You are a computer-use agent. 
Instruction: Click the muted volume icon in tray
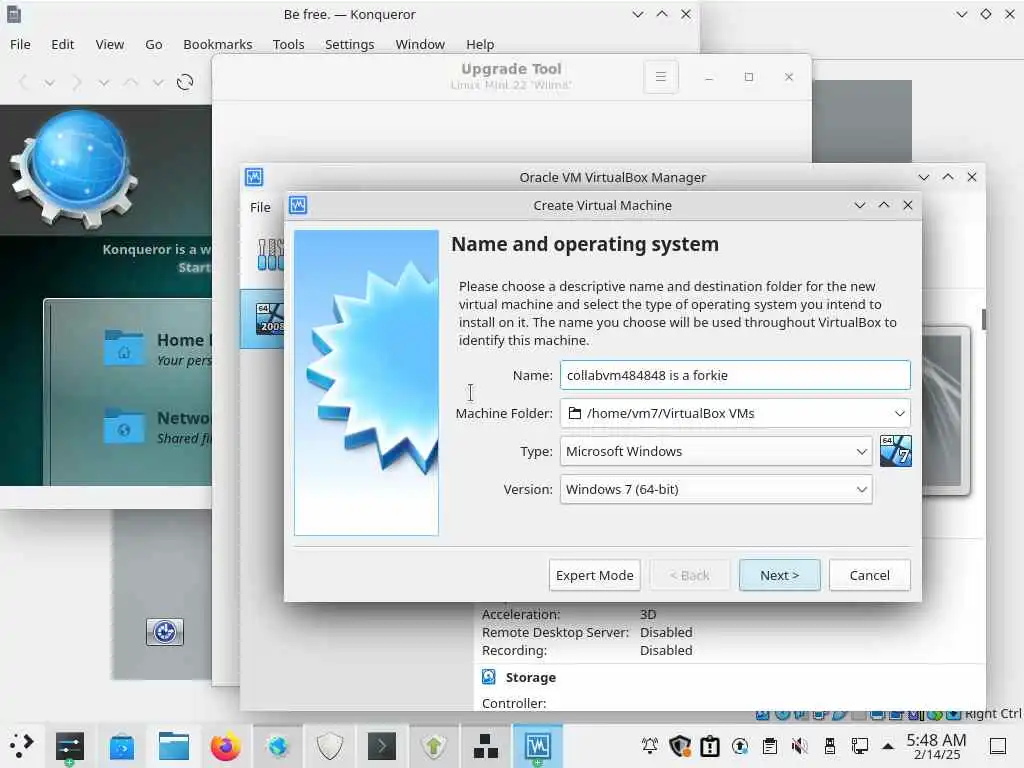click(x=799, y=746)
